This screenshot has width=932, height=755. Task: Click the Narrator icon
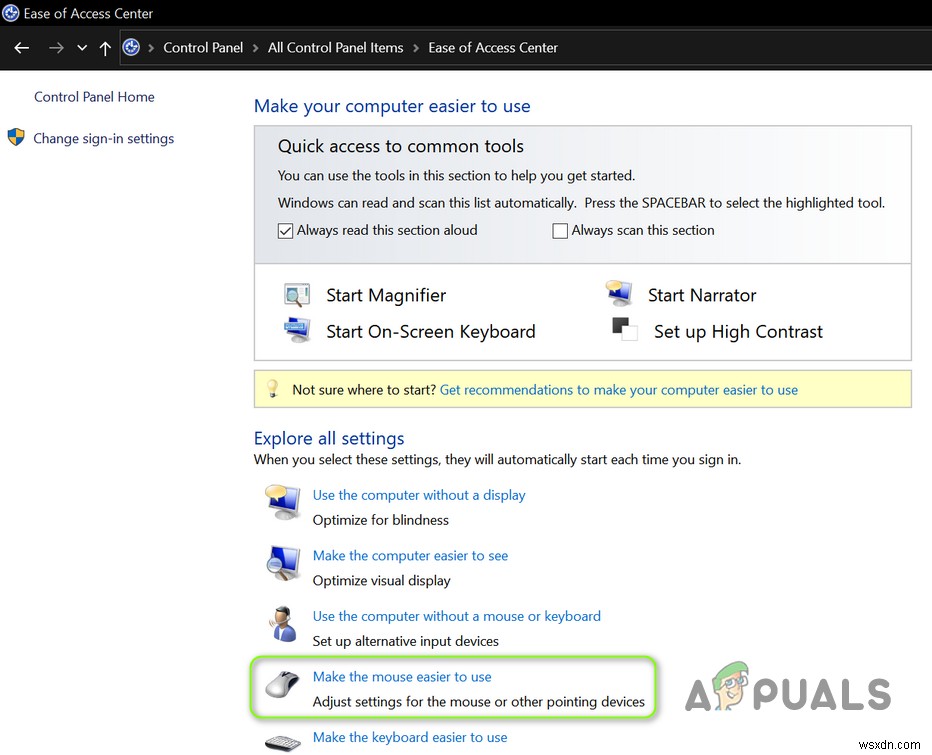point(619,294)
